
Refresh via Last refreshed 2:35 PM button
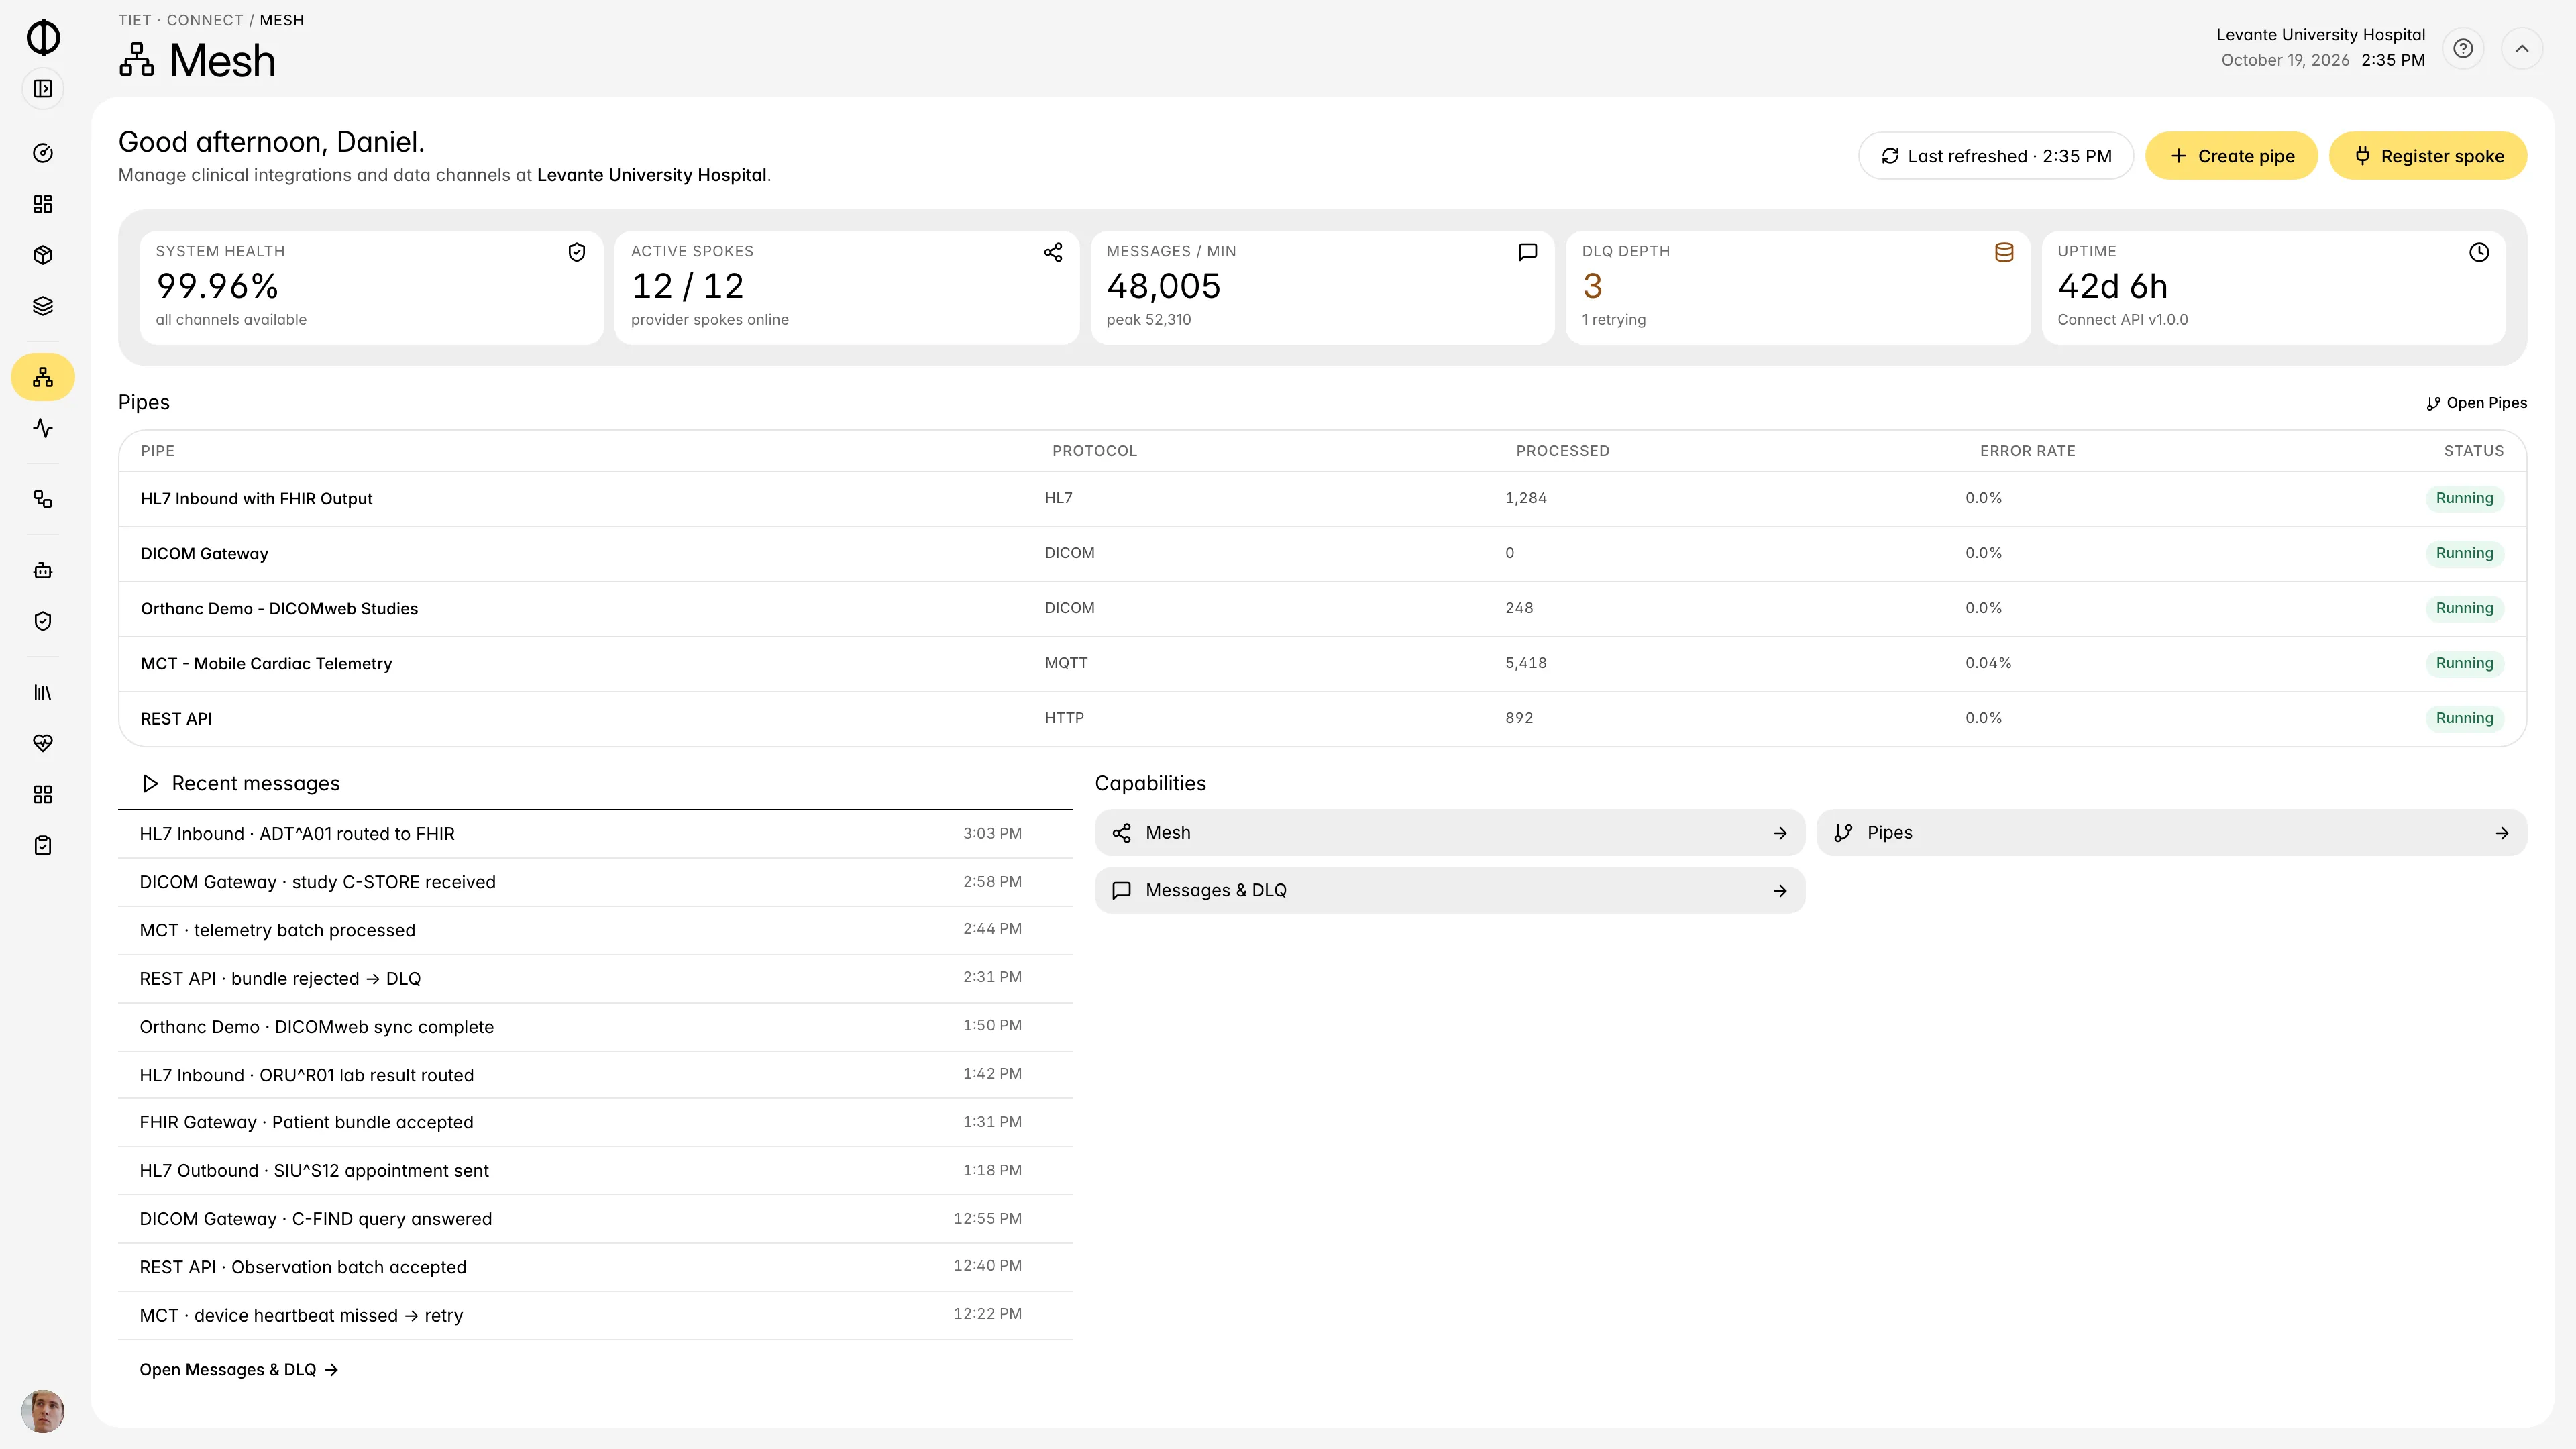click(1996, 156)
